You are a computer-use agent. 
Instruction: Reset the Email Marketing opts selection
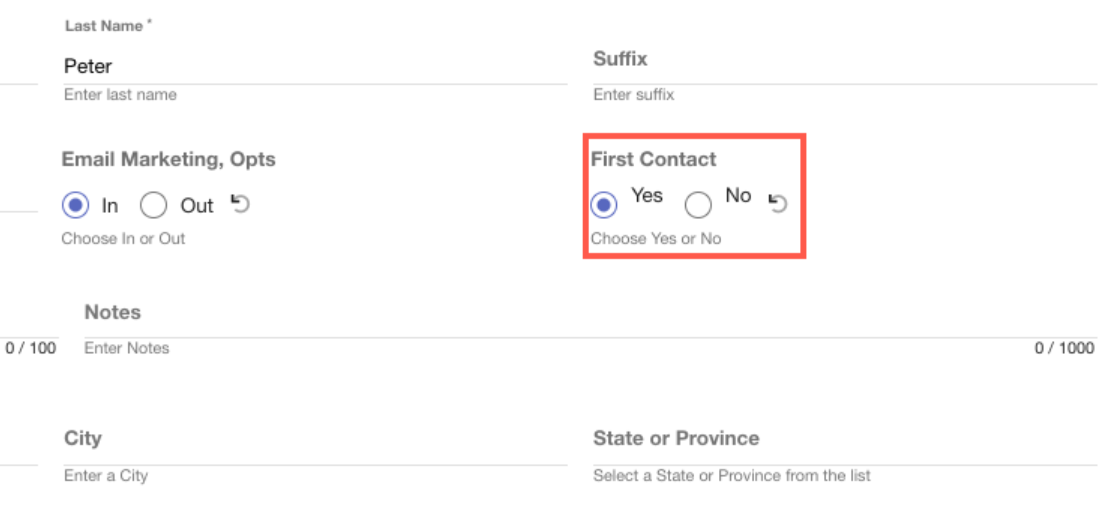coord(240,204)
